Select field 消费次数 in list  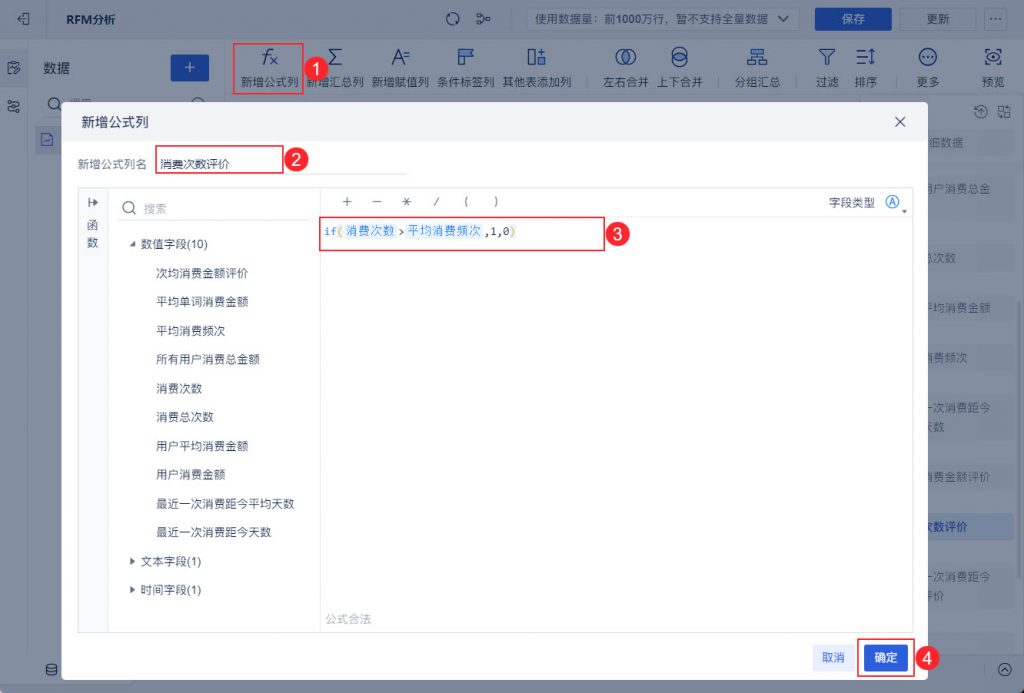(179, 388)
